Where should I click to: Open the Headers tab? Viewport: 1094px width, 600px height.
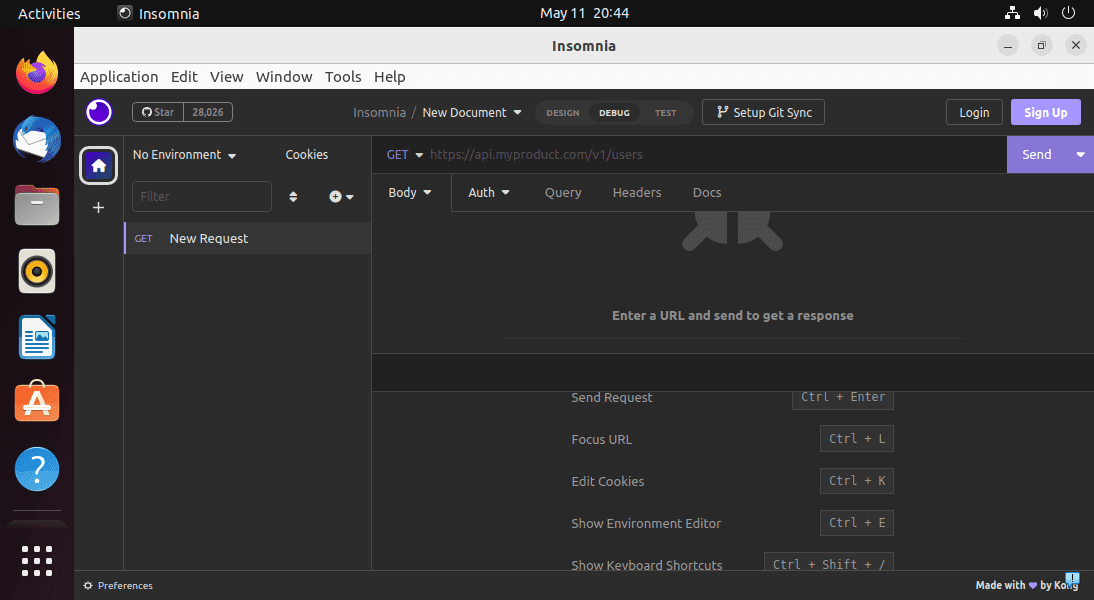click(x=637, y=193)
